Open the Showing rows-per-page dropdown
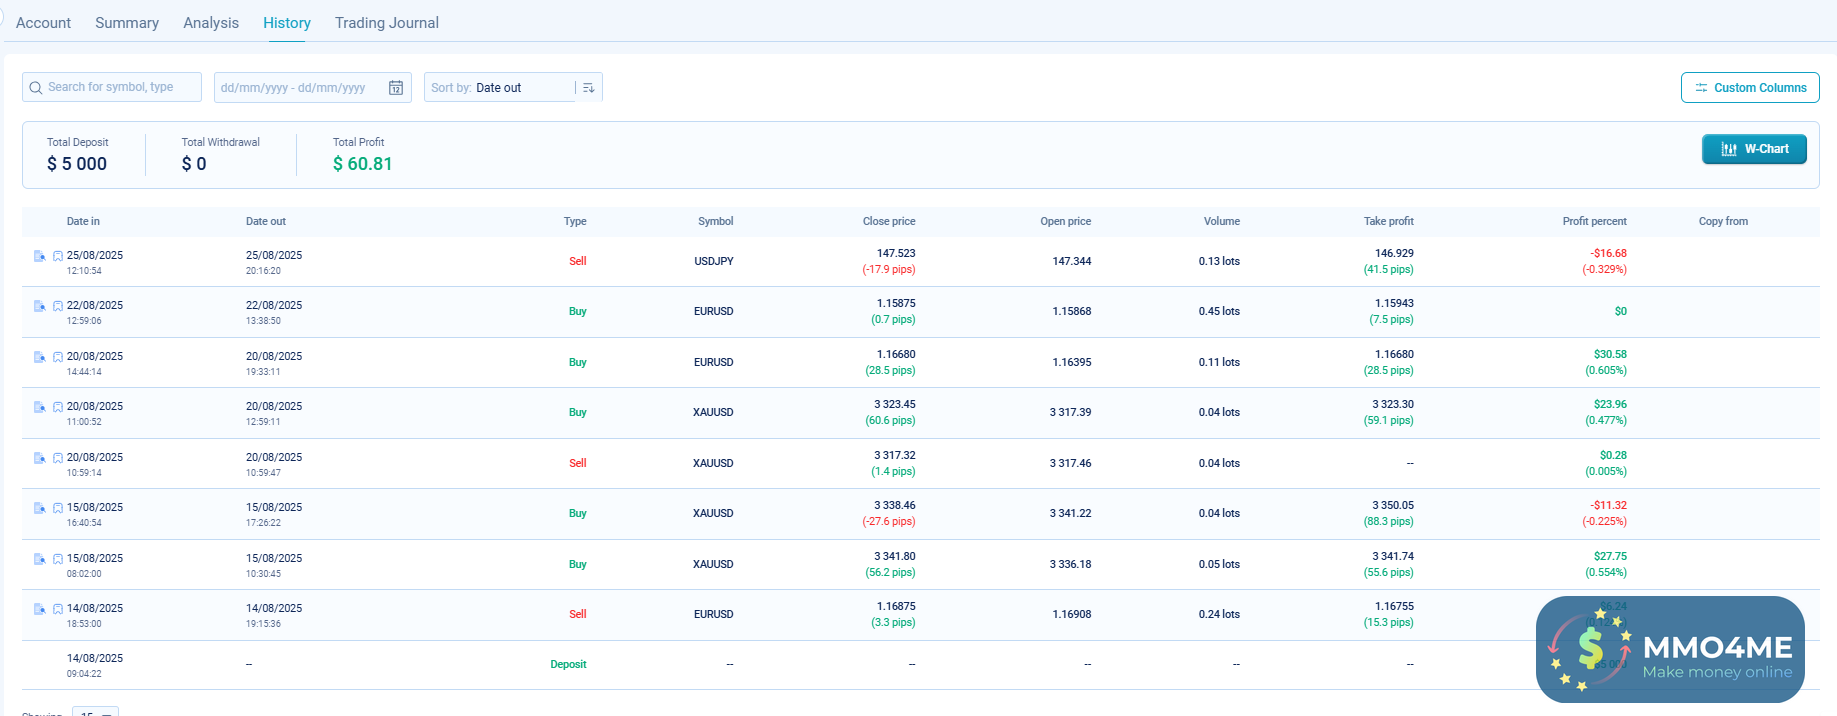This screenshot has width=1837, height=716. [96, 712]
